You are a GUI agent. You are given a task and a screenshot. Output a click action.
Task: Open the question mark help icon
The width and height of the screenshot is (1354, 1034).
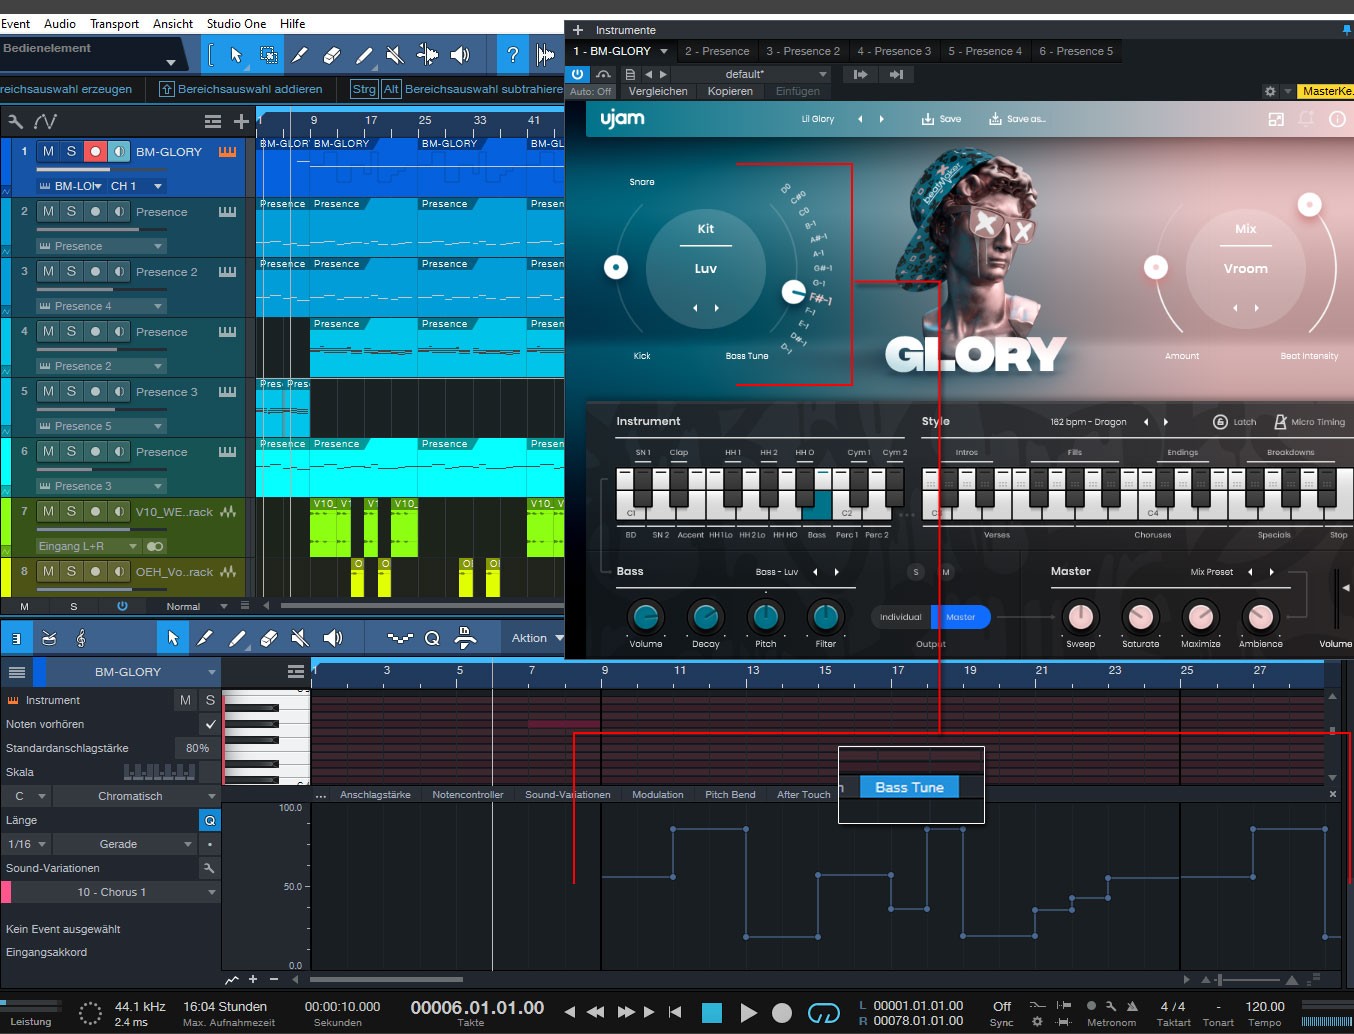(512, 55)
